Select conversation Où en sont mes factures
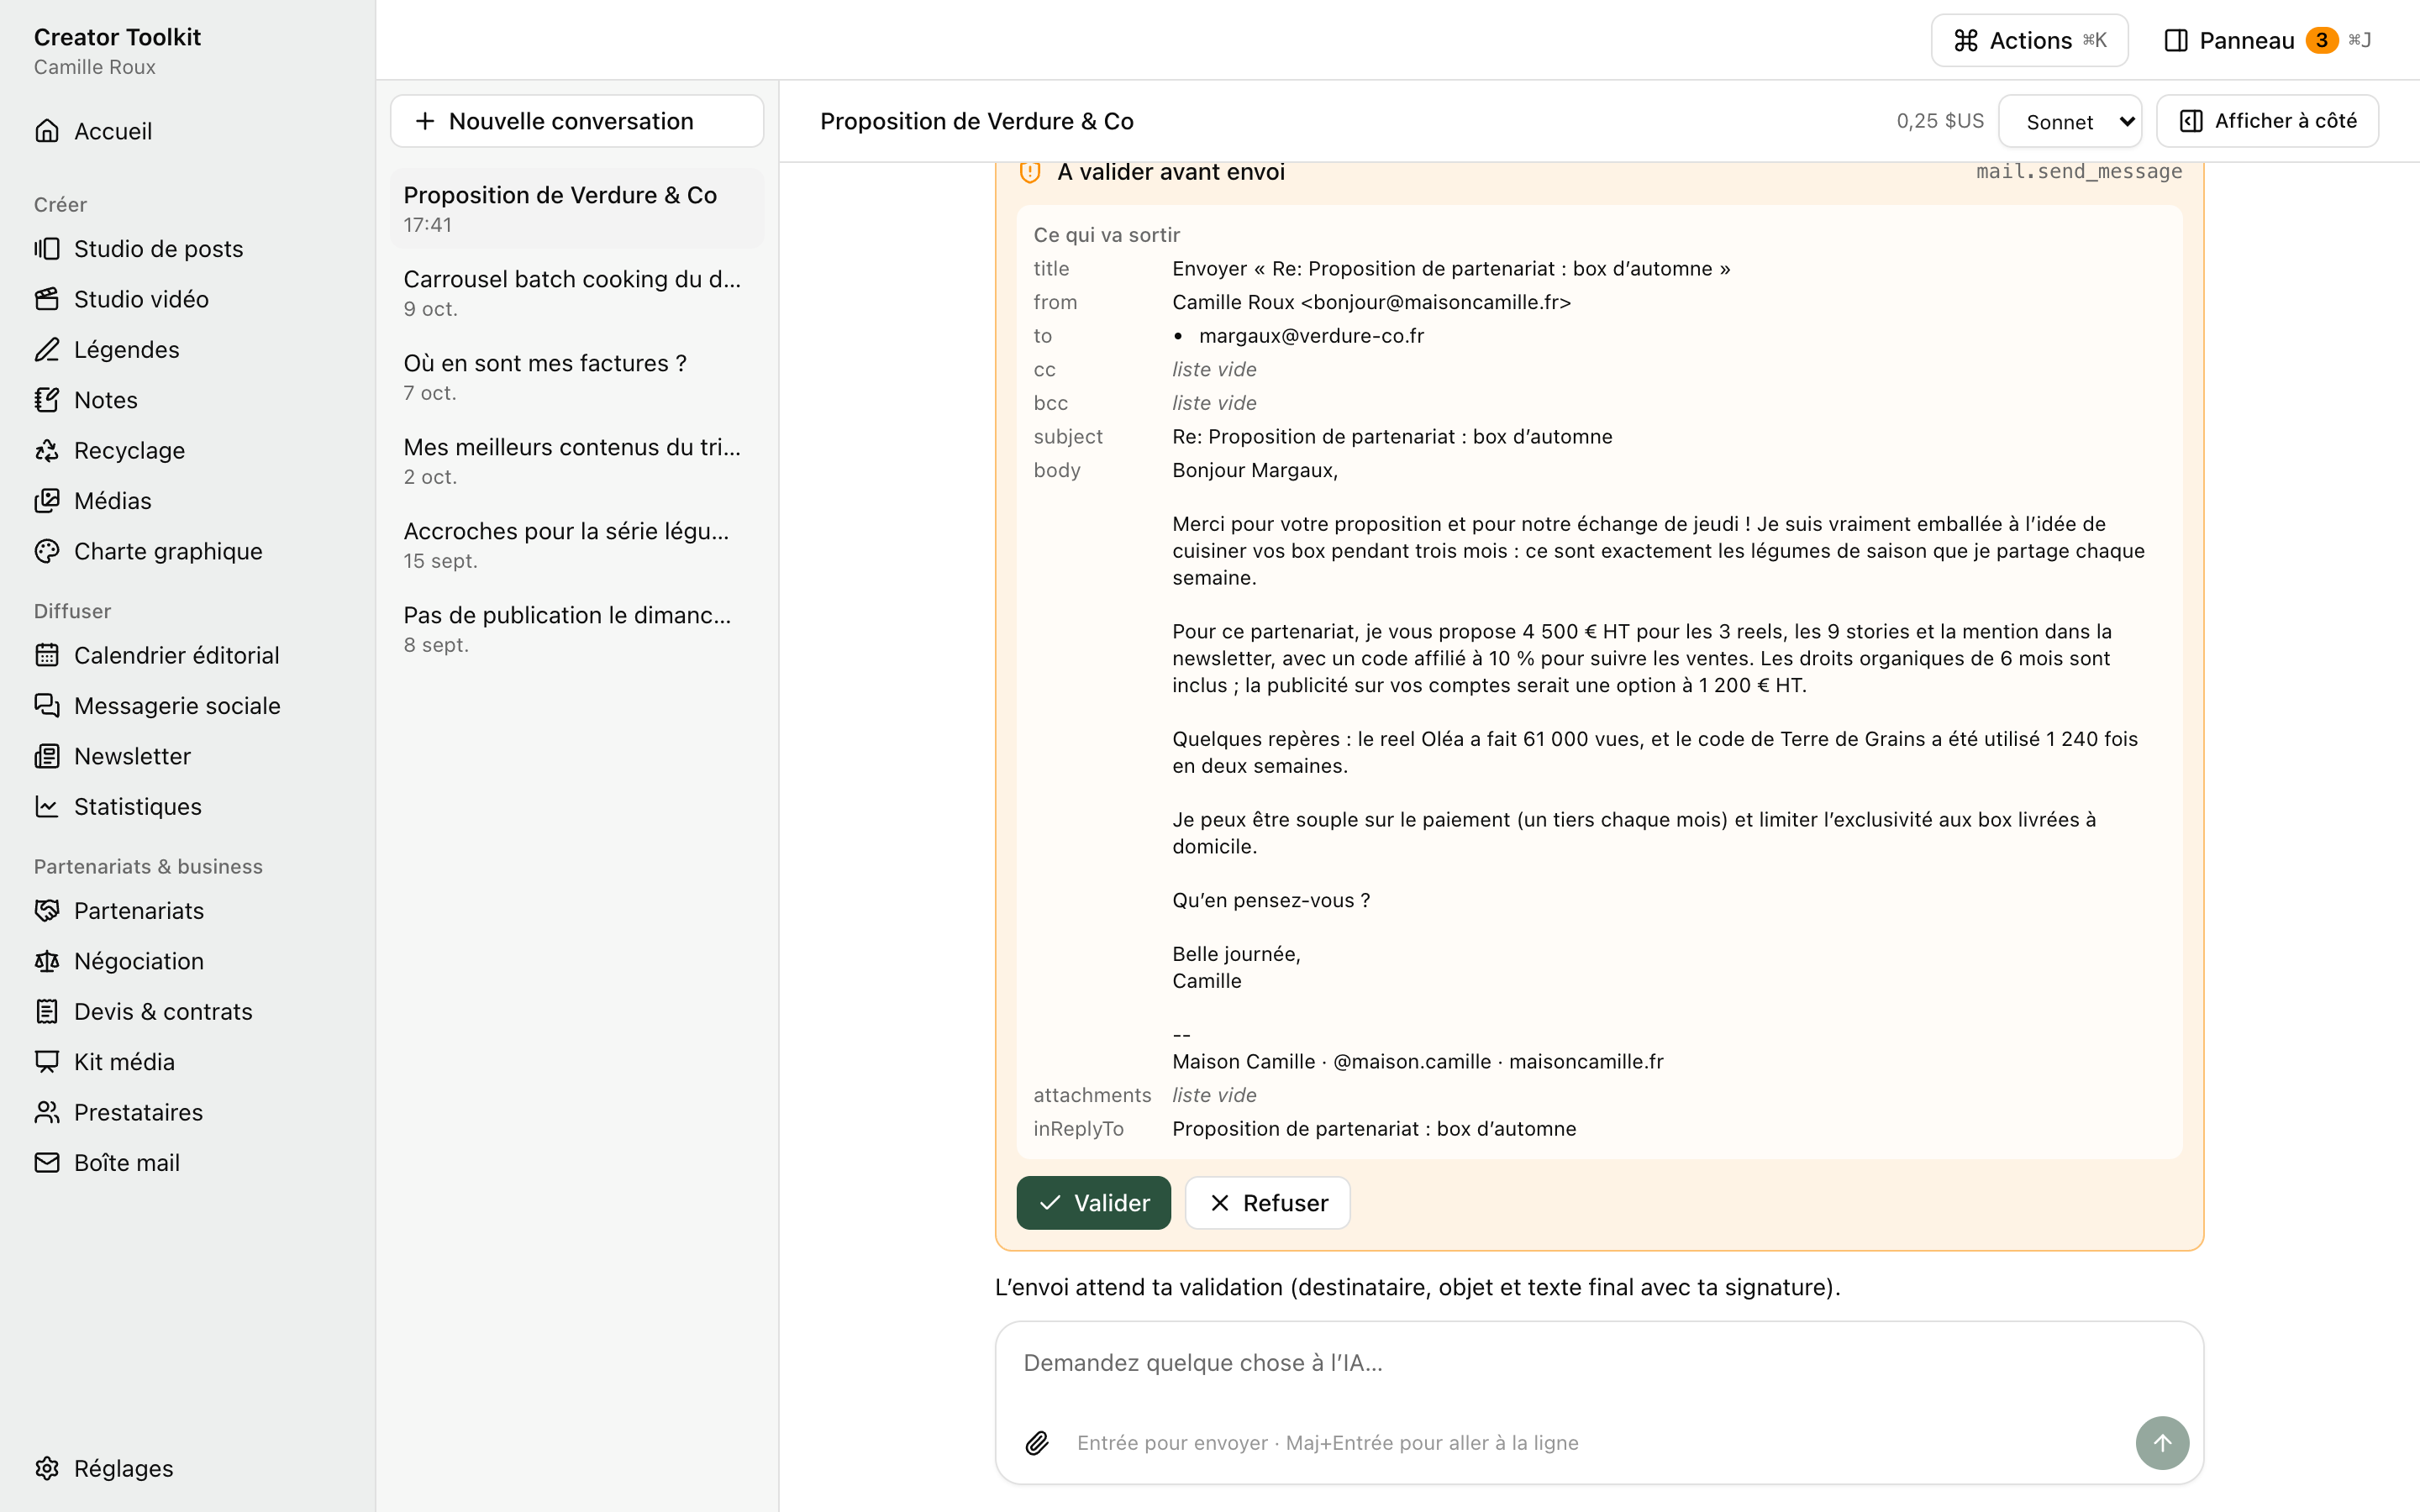The width and height of the screenshot is (2420, 1512). point(577,377)
